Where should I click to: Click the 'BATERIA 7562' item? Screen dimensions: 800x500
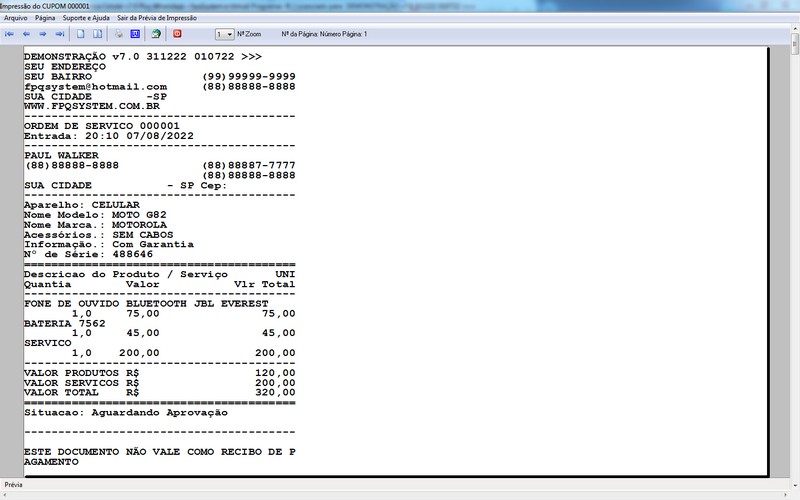[65, 323]
